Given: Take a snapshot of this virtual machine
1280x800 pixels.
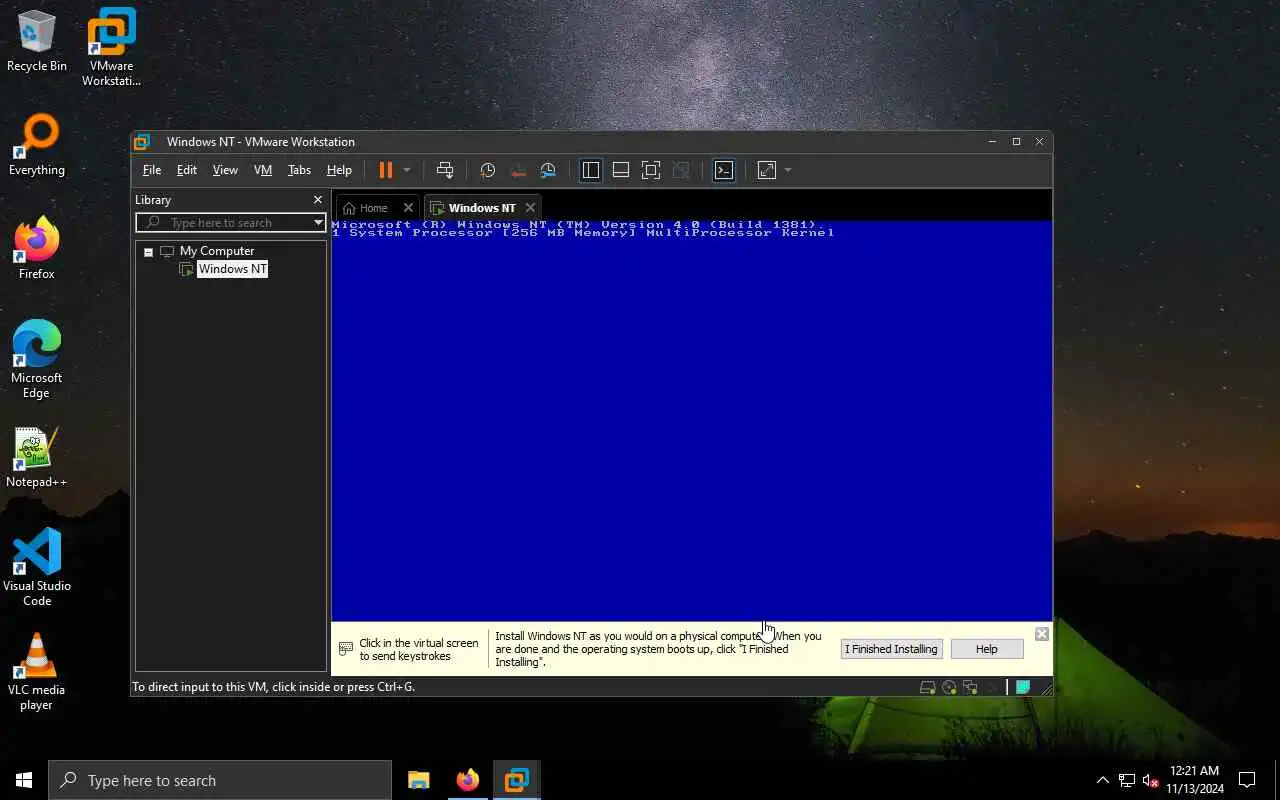Looking at the screenshot, I should [487, 170].
